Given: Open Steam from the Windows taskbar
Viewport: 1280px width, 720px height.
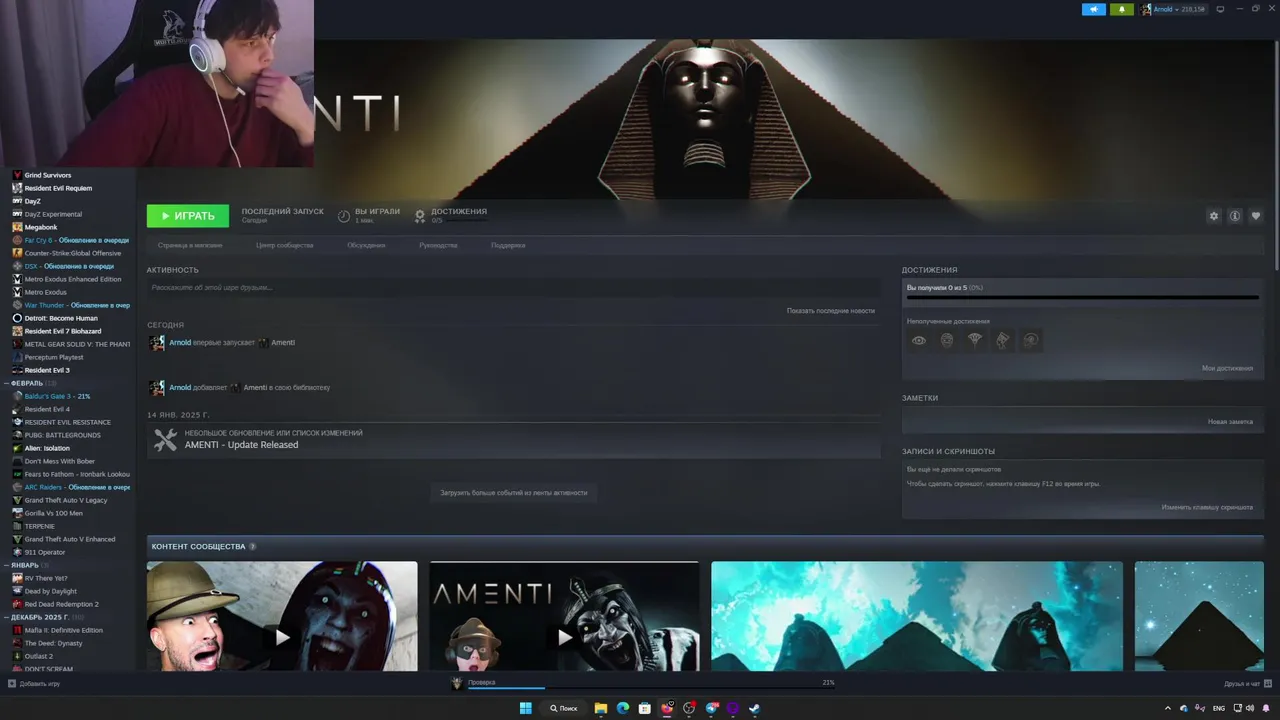Looking at the screenshot, I should (755, 708).
